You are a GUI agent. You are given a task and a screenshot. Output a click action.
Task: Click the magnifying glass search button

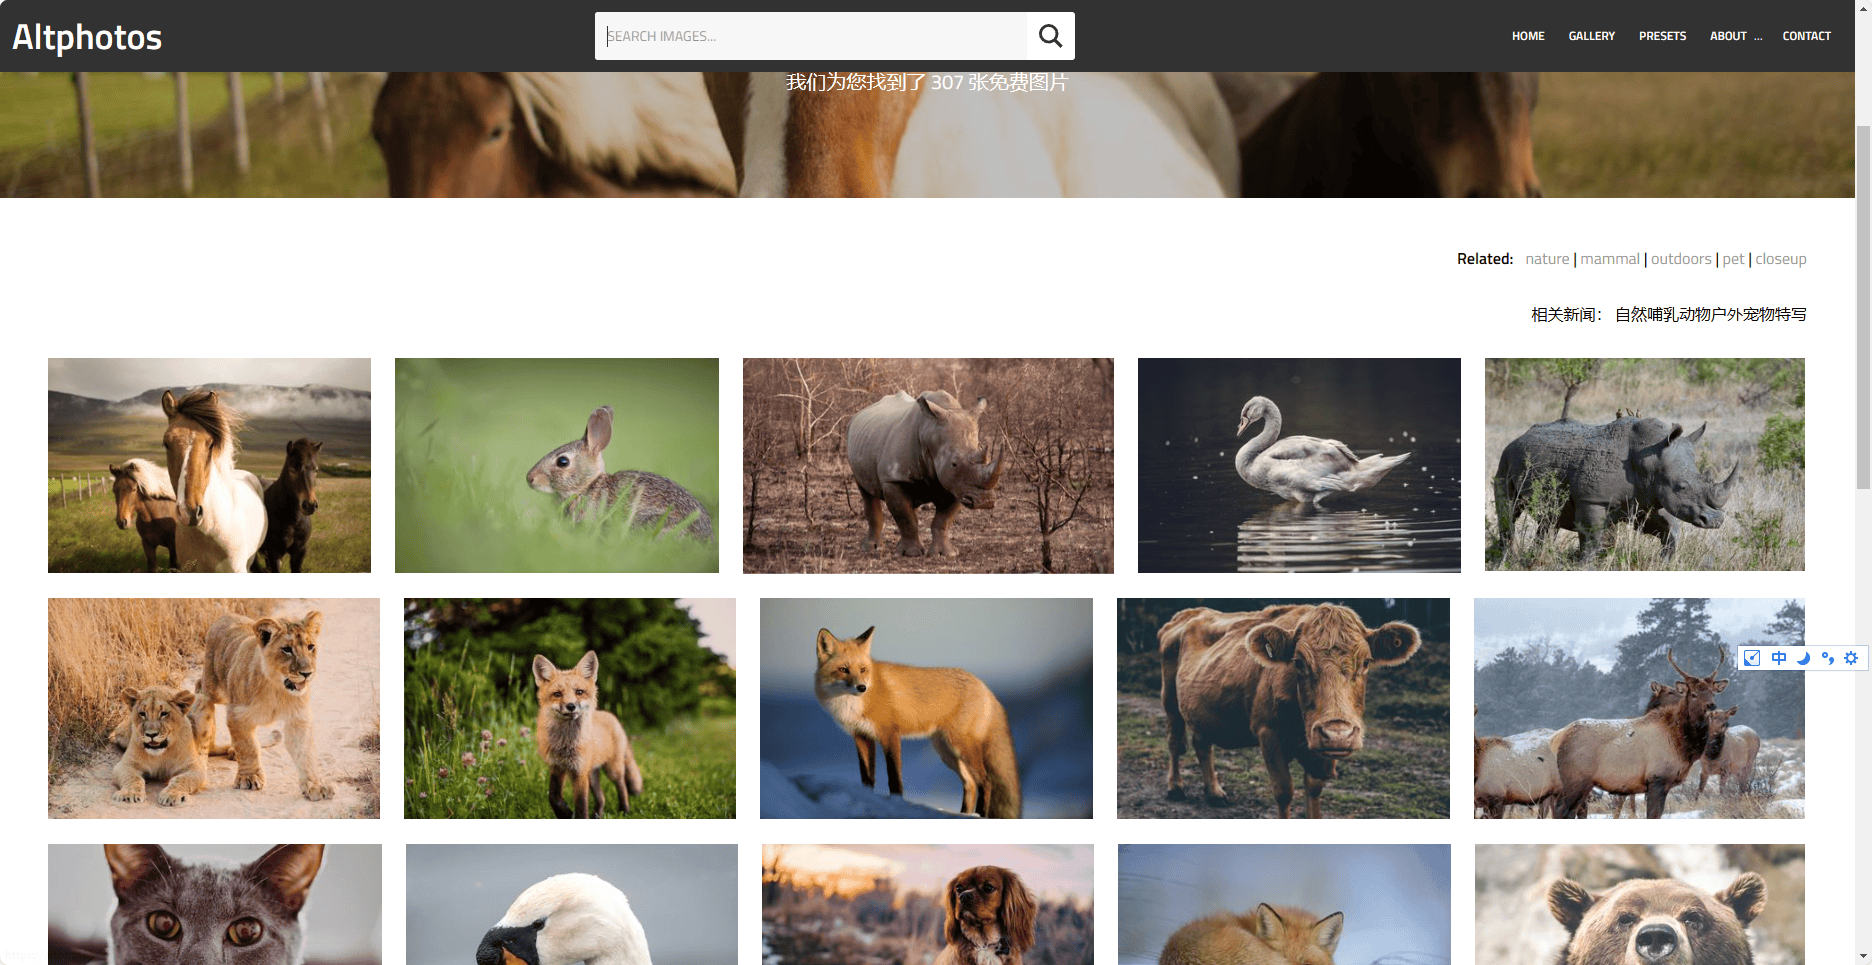tap(1050, 36)
